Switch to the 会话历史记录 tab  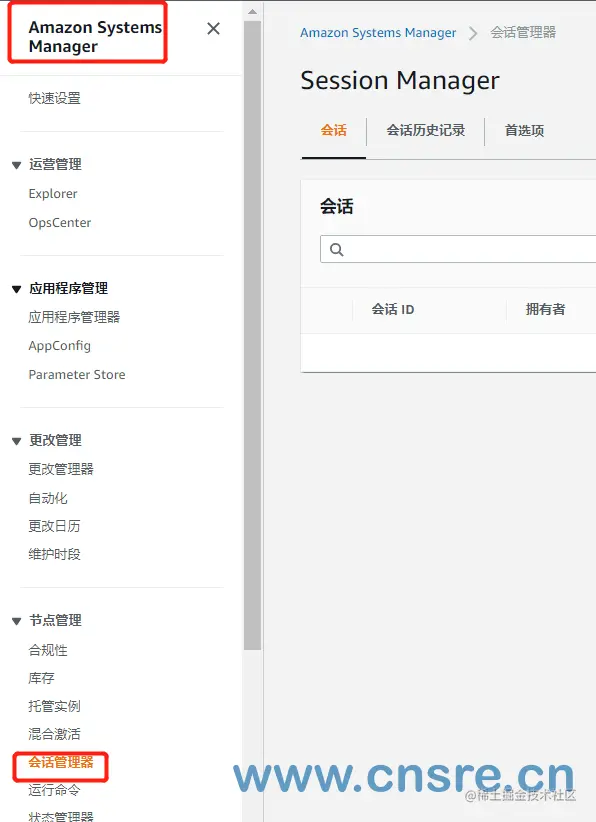pos(426,130)
